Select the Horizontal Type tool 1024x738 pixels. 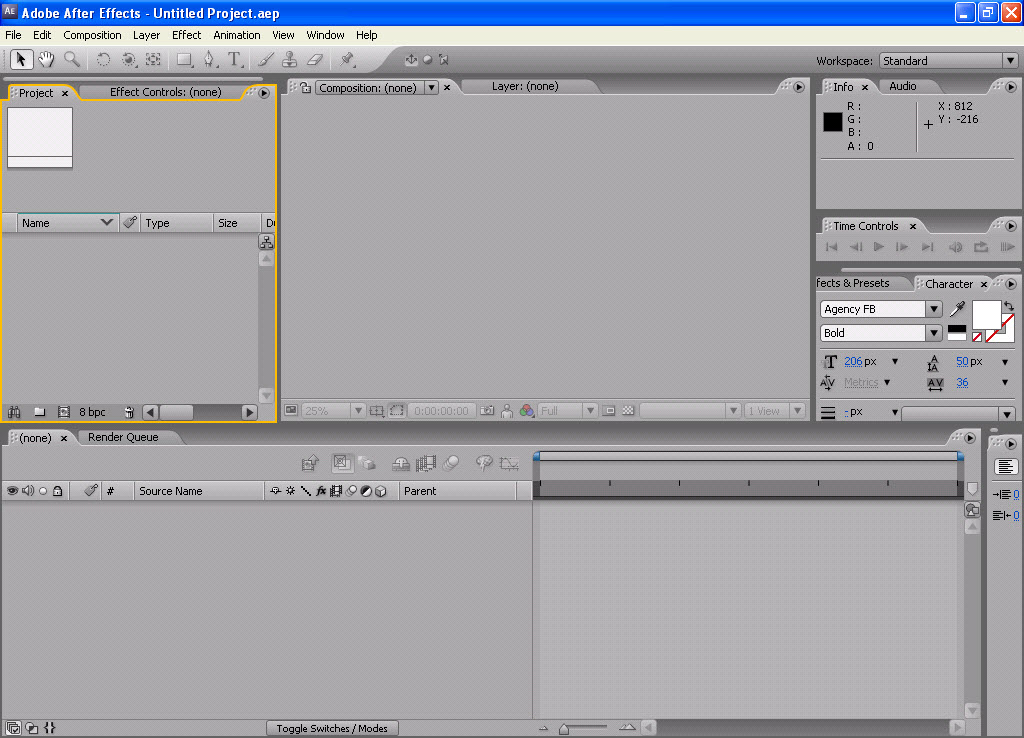tap(234, 60)
